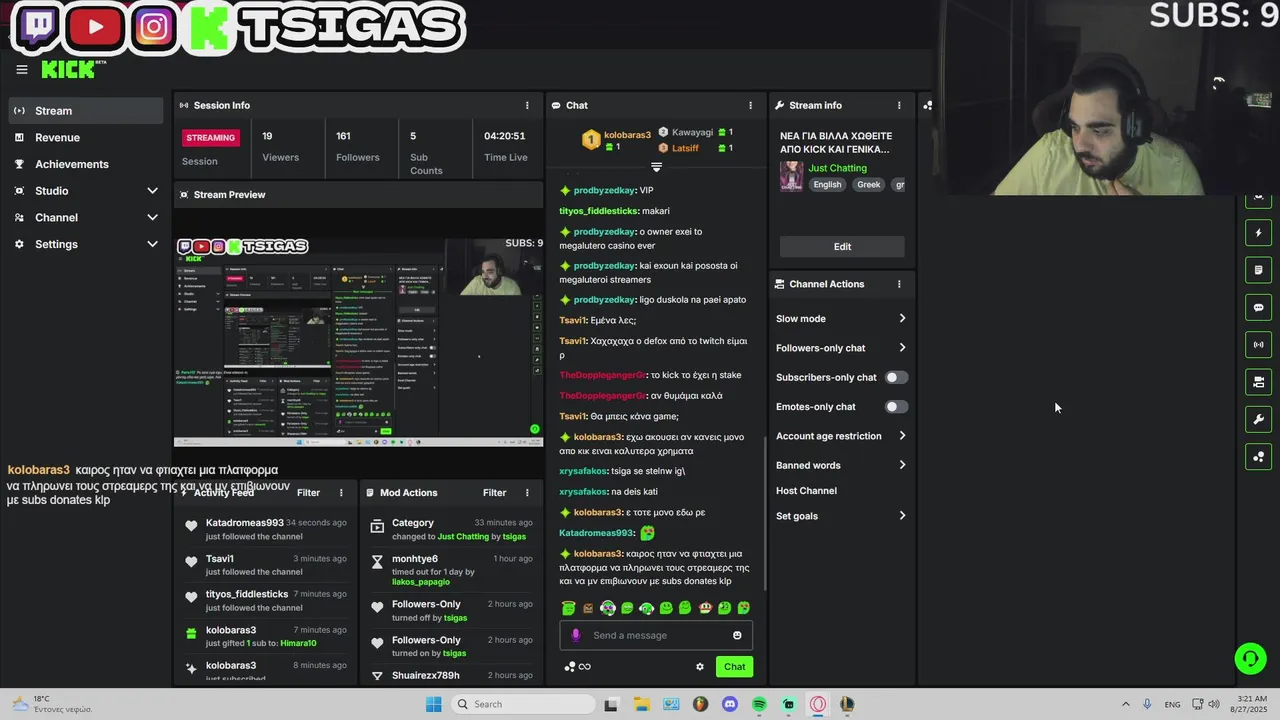
Task: Open Session Info panel options menu
Action: tap(527, 105)
